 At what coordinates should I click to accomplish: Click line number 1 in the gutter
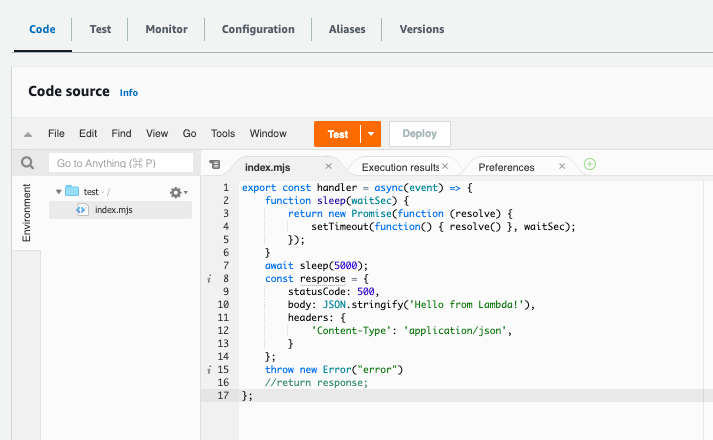coord(226,187)
